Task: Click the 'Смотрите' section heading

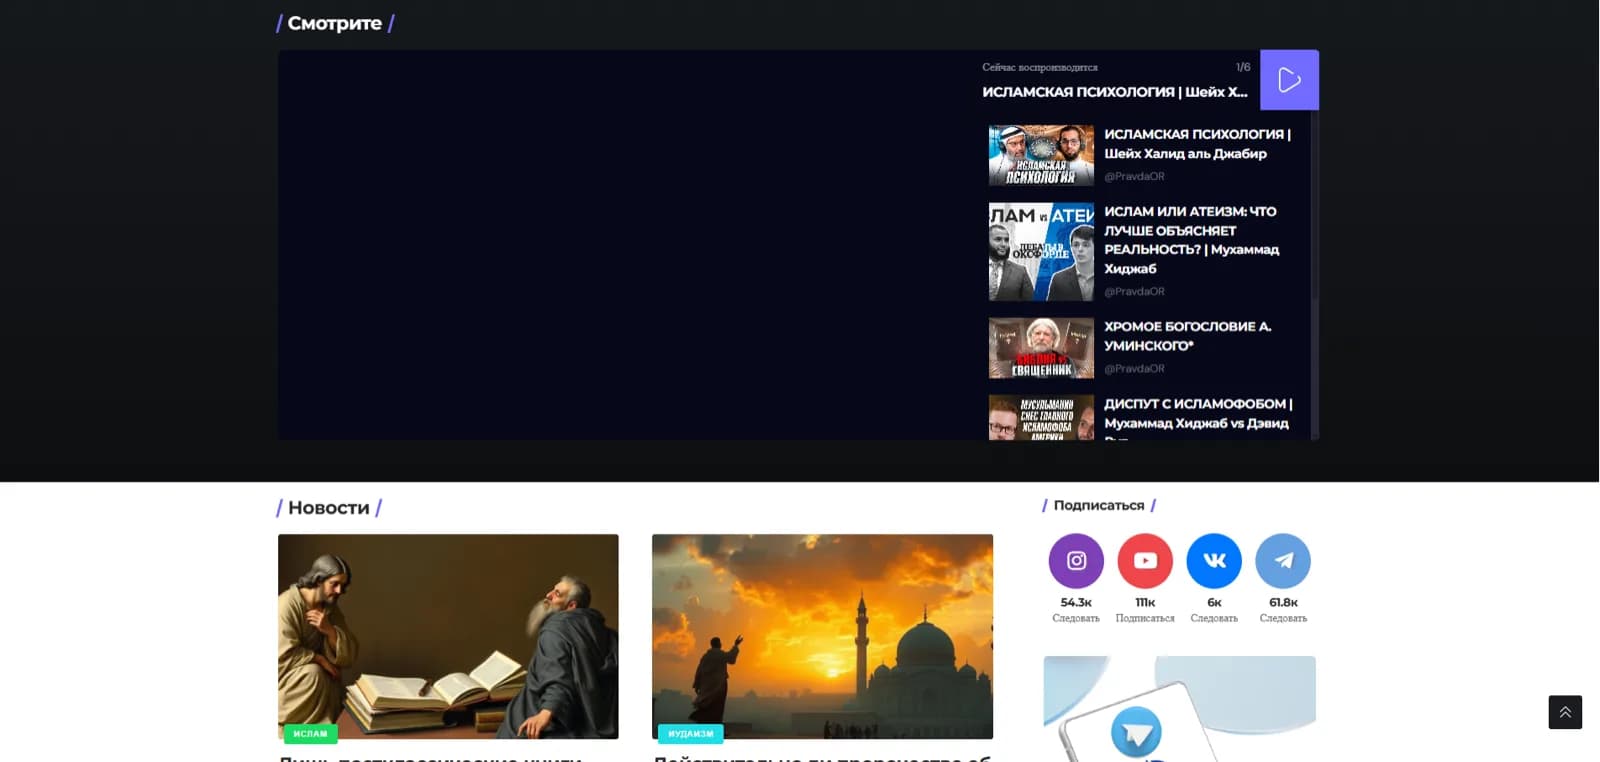Action: 335,23
